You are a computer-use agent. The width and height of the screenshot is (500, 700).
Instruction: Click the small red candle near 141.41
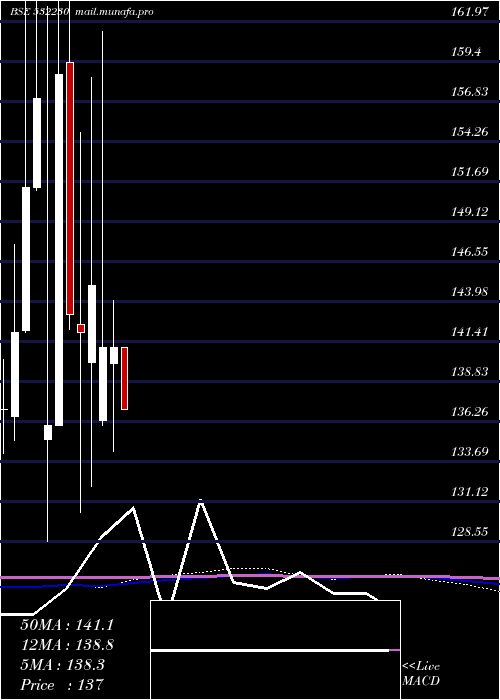tap(81, 329)
